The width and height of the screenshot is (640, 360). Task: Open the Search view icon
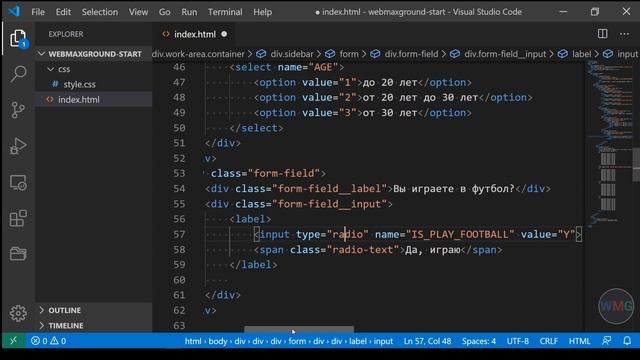[18, 74]
